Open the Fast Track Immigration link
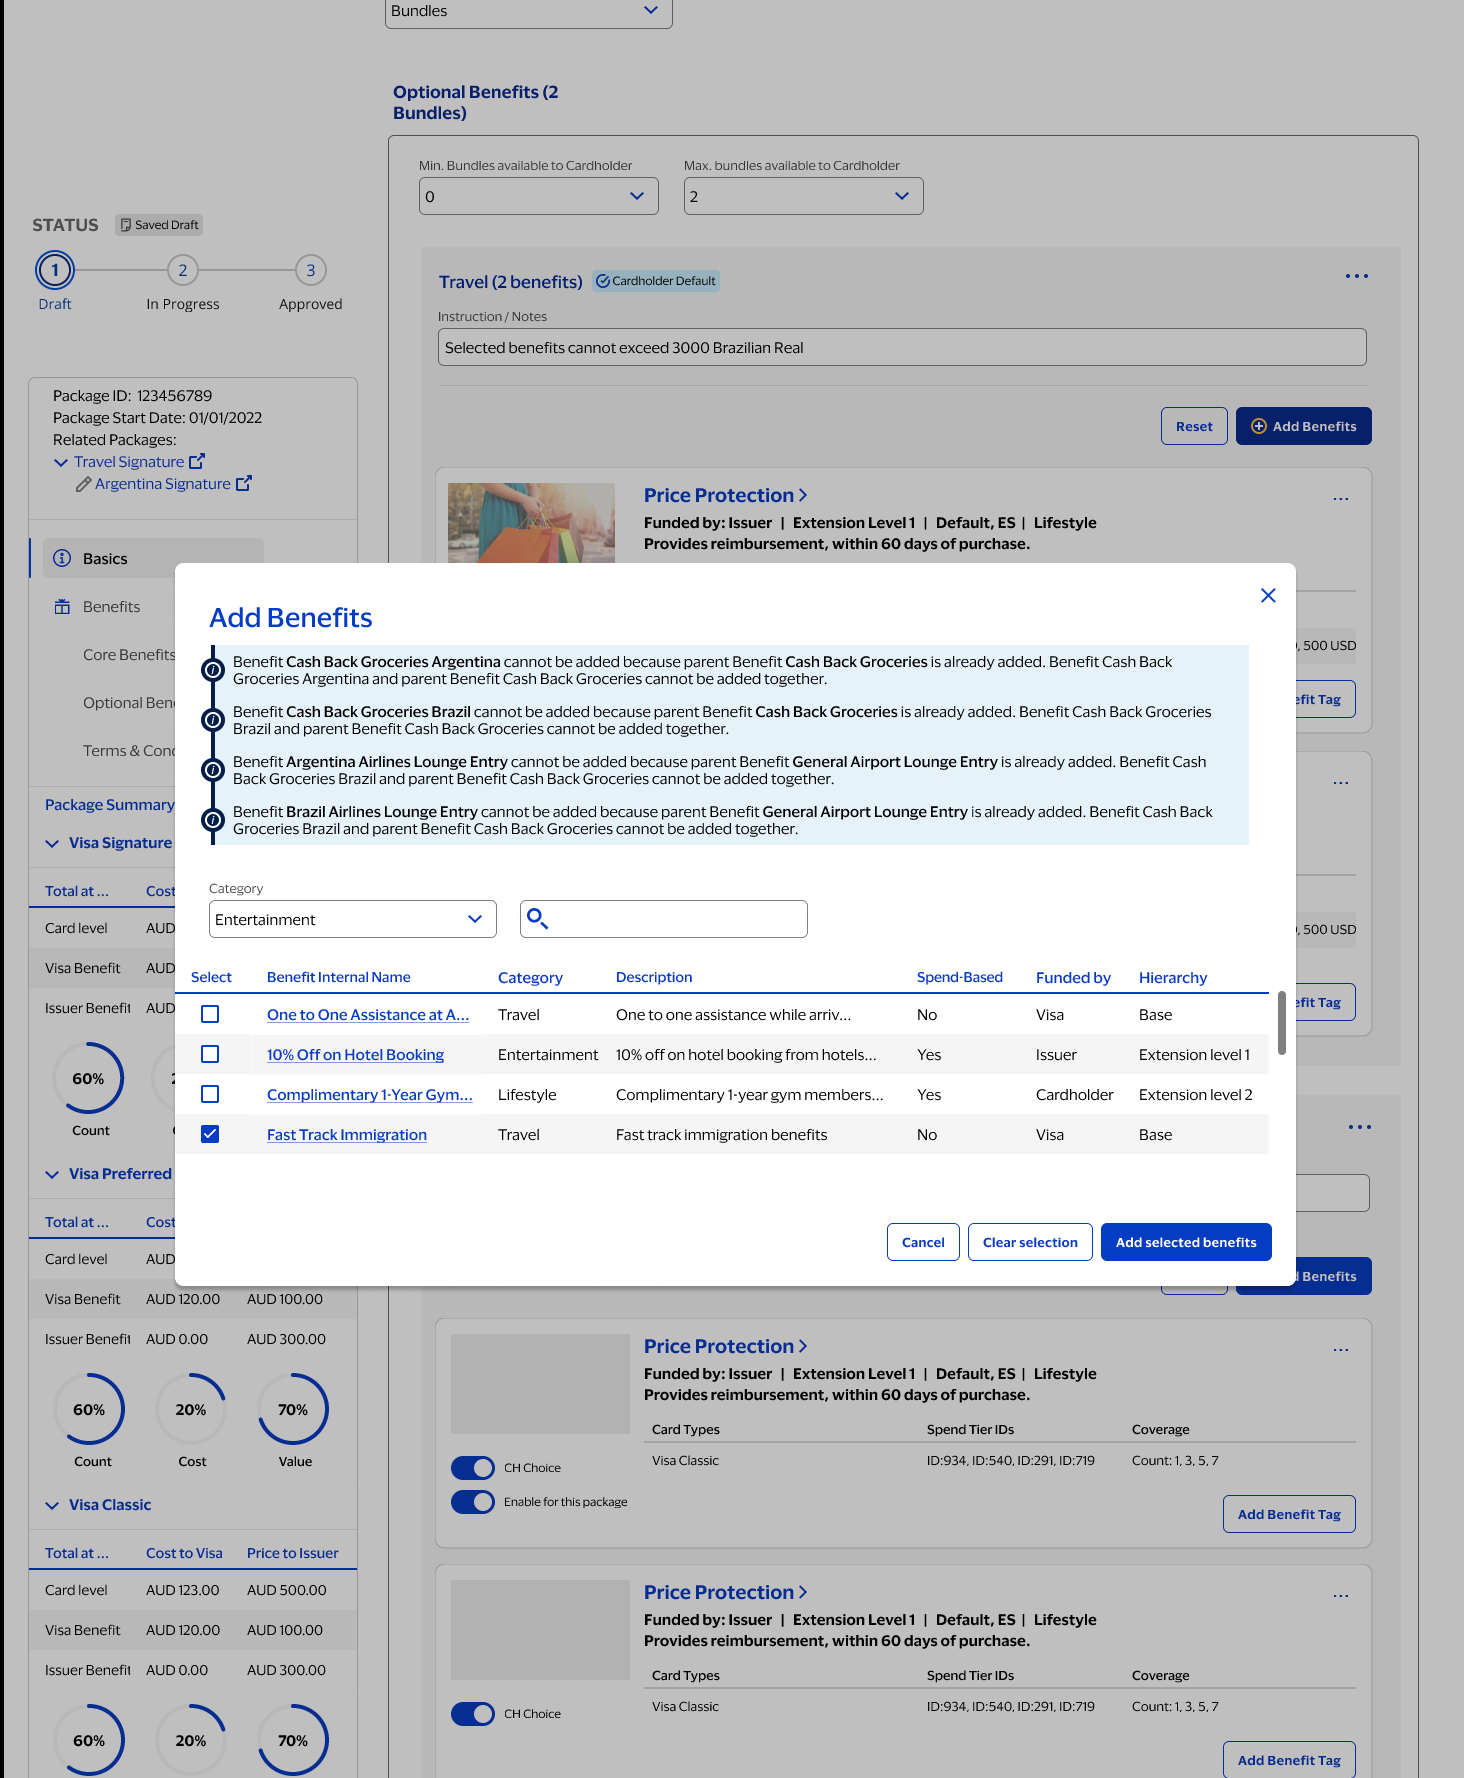 (x=347, y=1134)
